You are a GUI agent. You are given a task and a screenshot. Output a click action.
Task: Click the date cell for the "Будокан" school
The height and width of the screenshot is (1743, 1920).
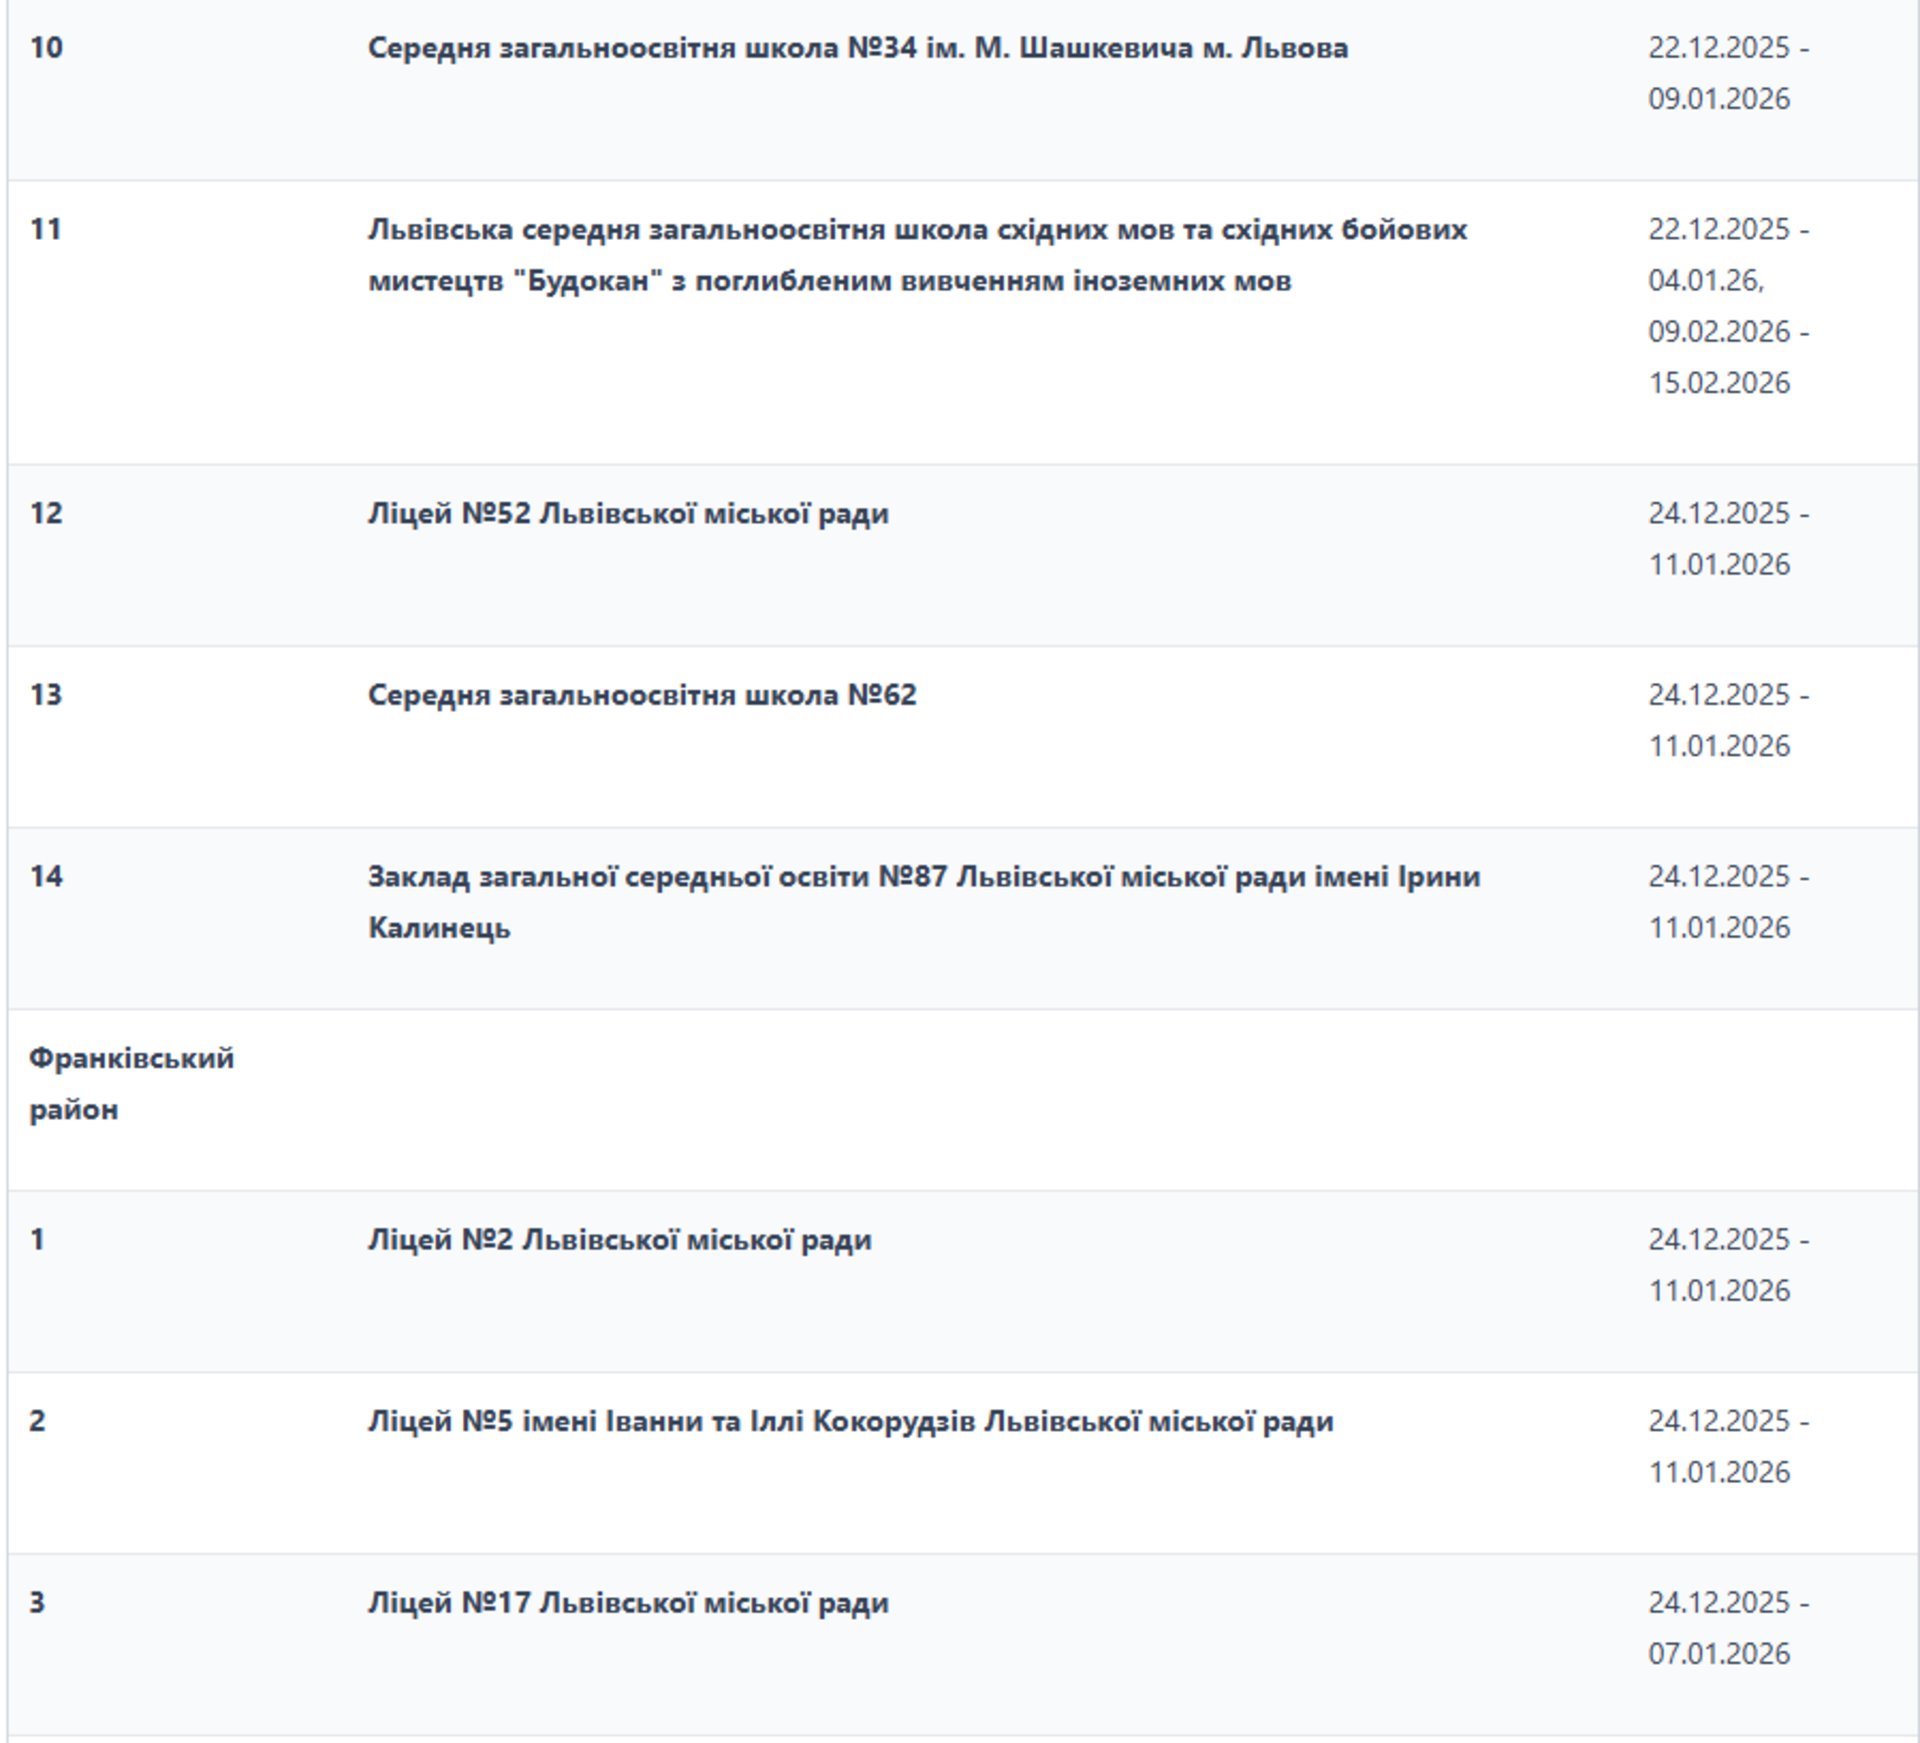click(1727, 306)
